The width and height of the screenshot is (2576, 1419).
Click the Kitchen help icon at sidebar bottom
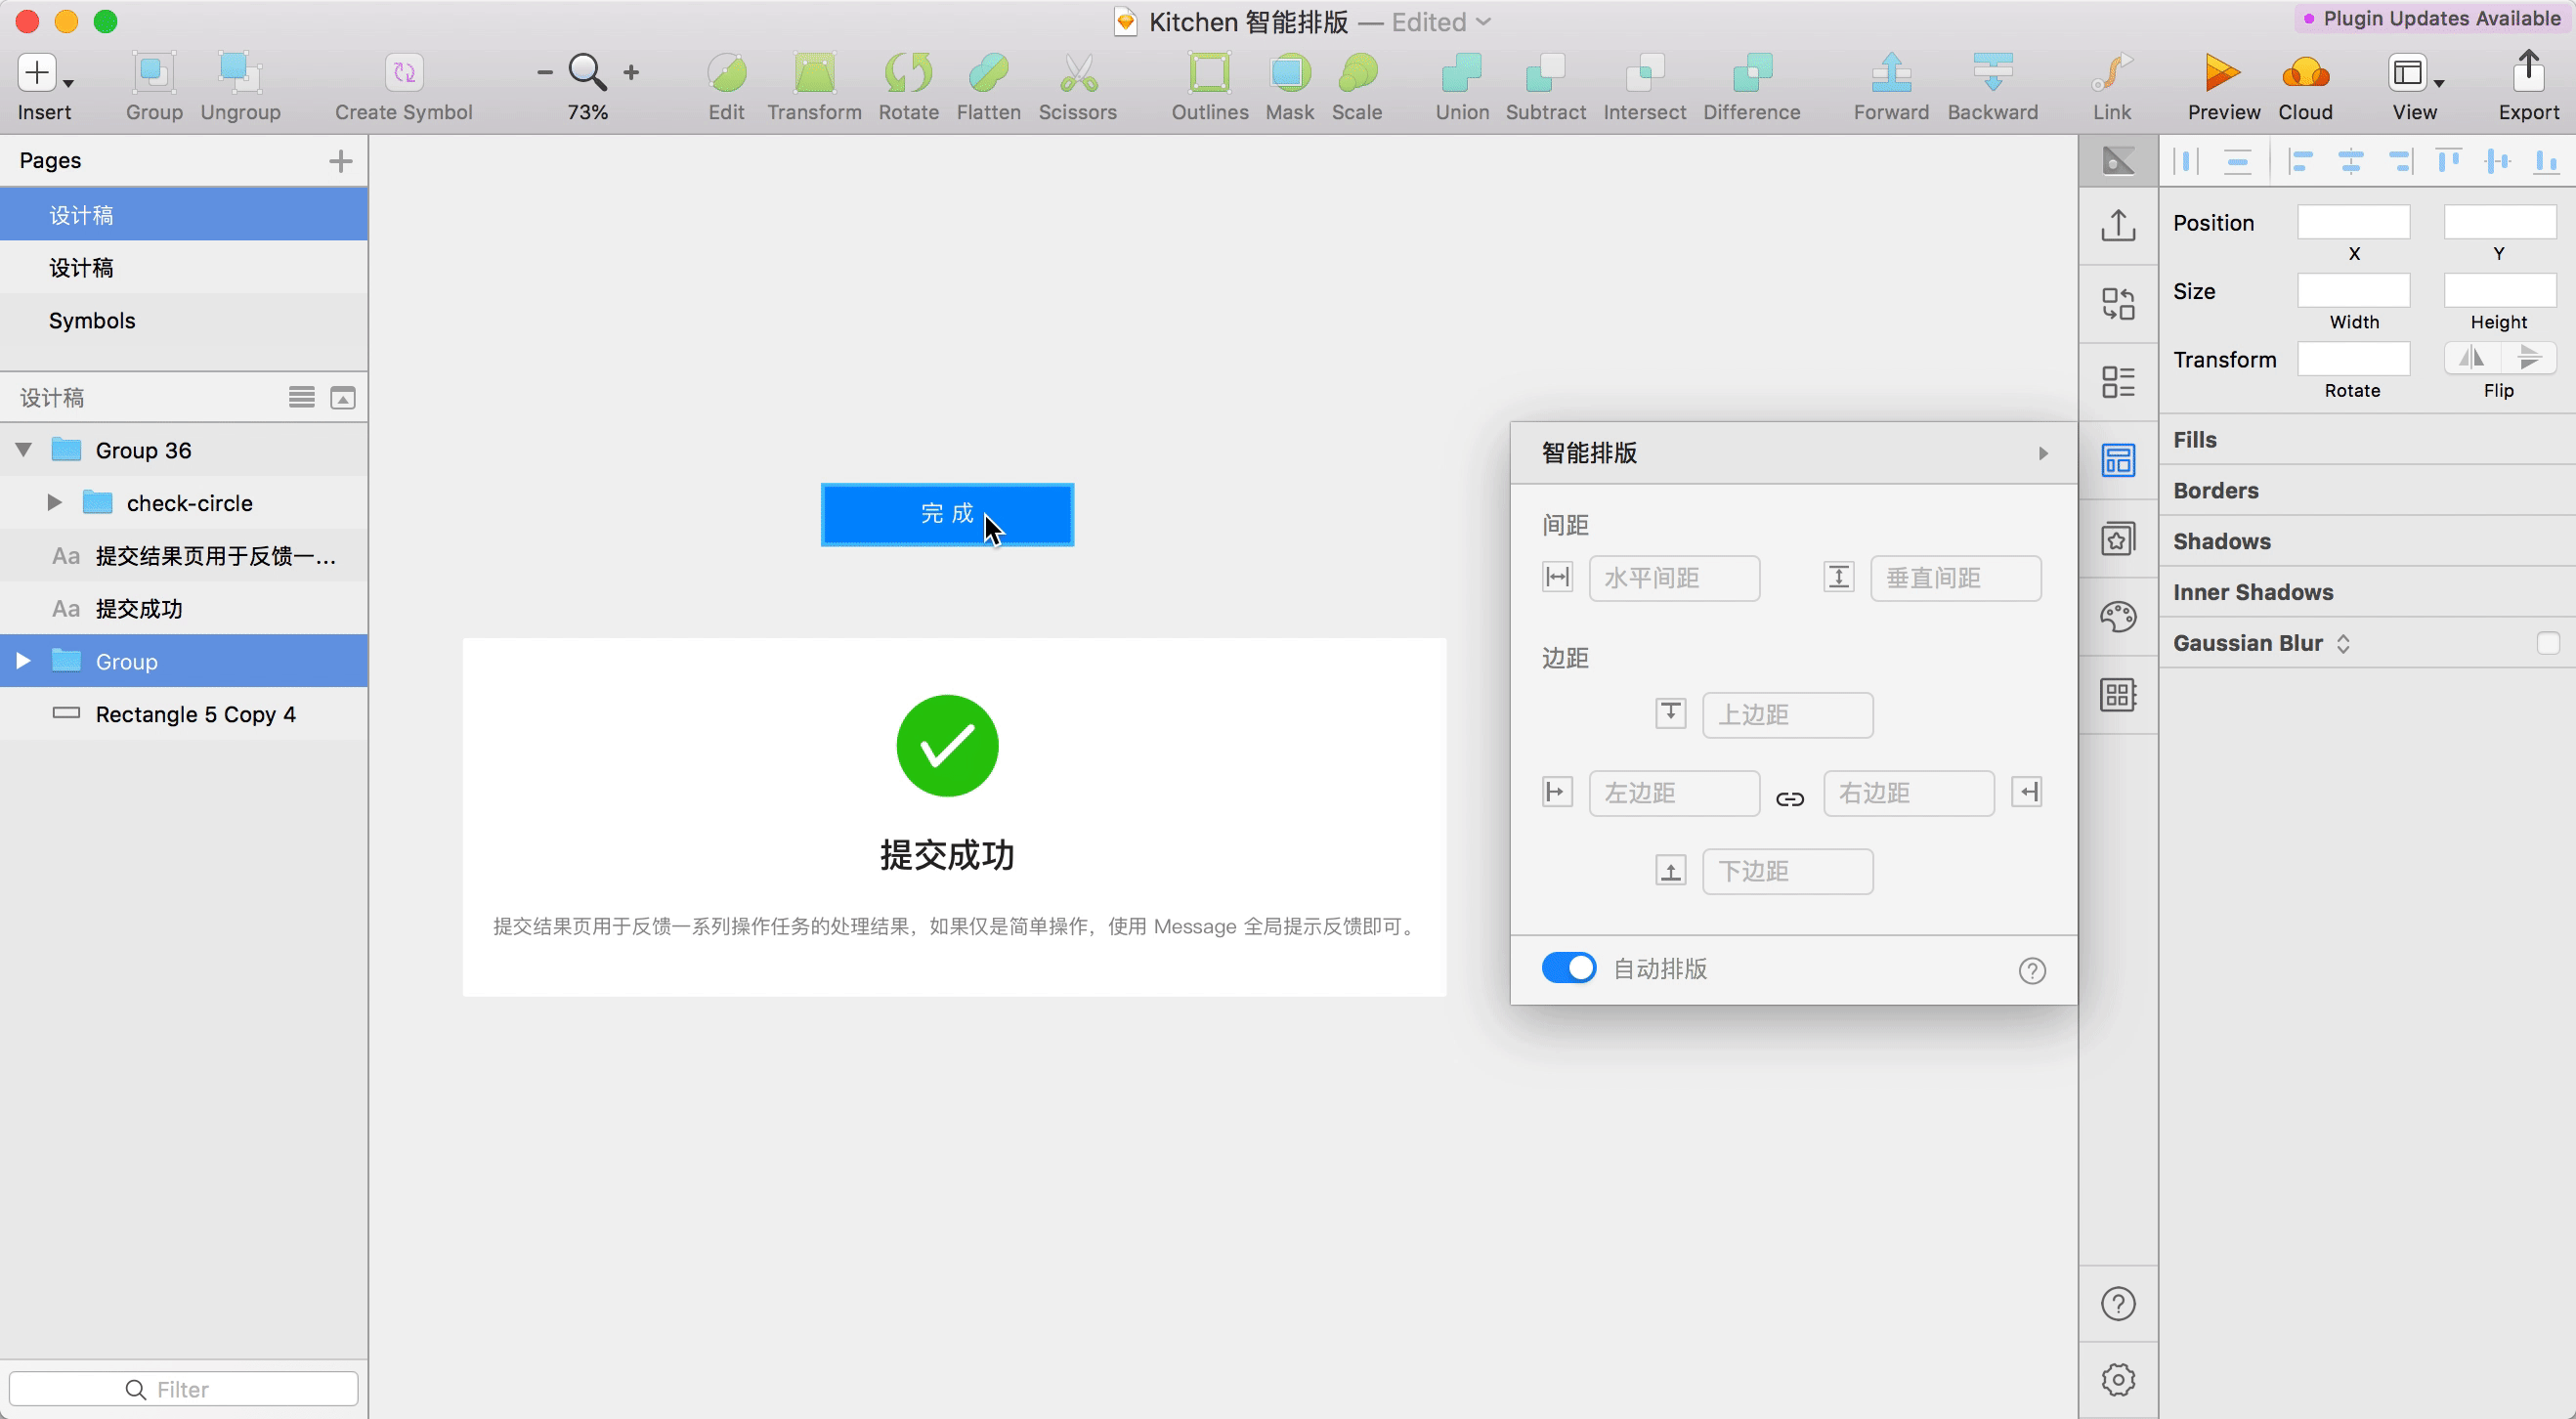tap(2118, 1304)
